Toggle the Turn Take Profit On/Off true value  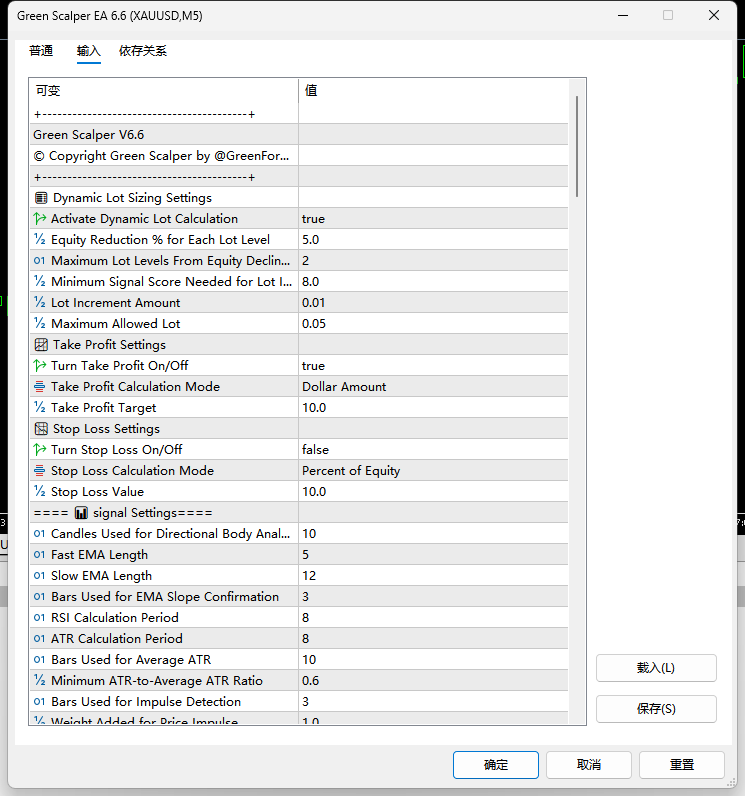pyautogui.click(x=433, y=365)
